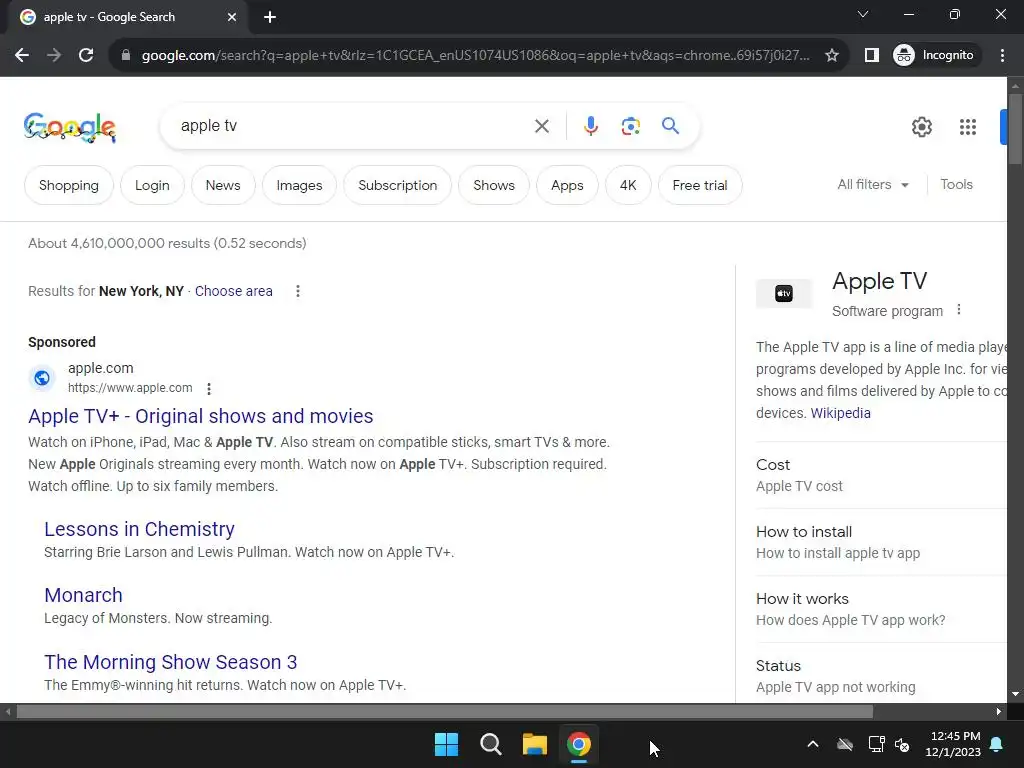Image resolution: width=1024 pixels, height=768 pixels.
Task: Open The Morning Show Season 3
Action: pyautogui.click(x=170, y=662)
